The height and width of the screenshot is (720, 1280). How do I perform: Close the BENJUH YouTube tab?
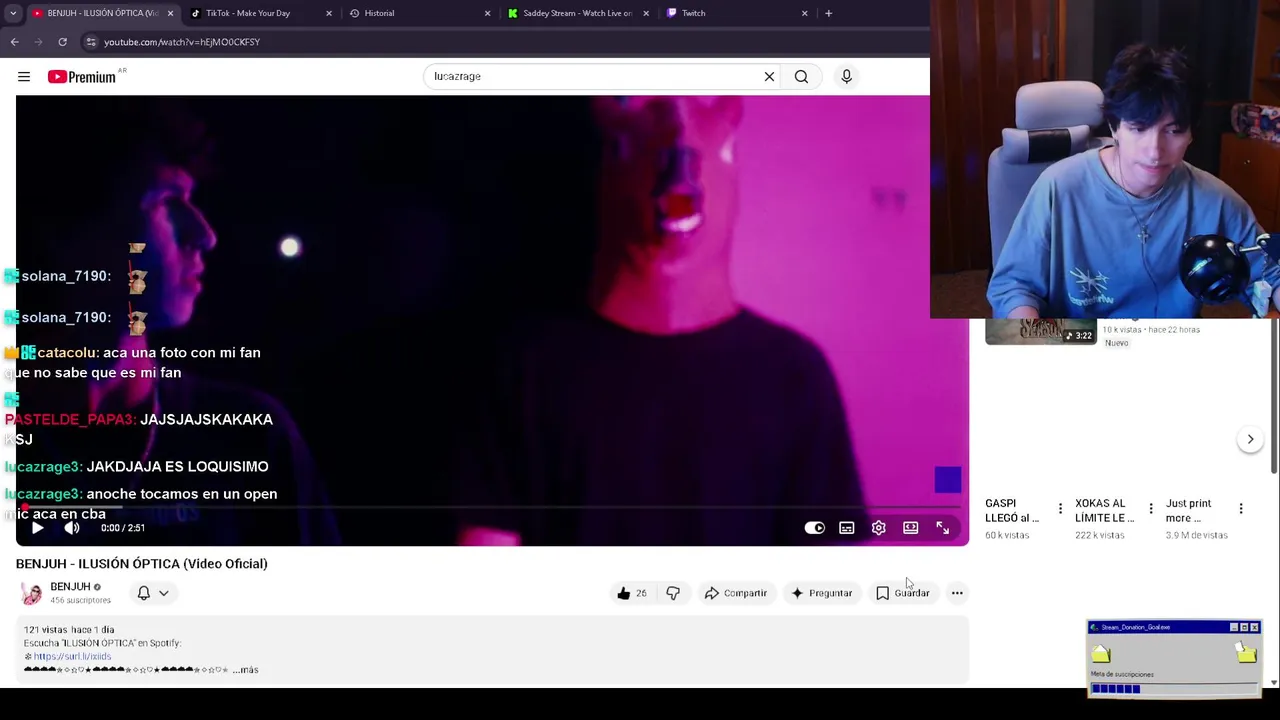click(x=170, y=13)
